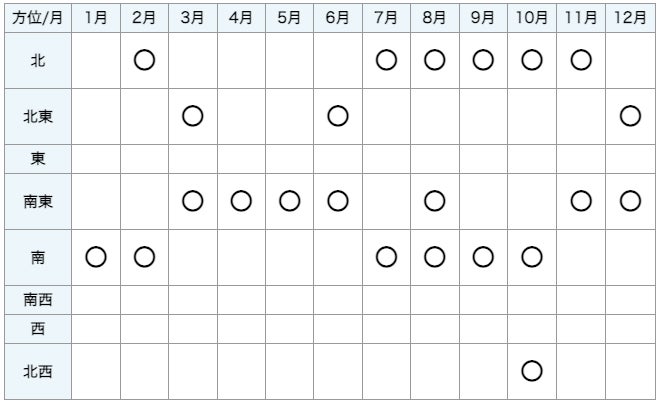Screen dimensions: 660x404
Task: Click the circle for 北 in 2月
Action: click(144, 61)
